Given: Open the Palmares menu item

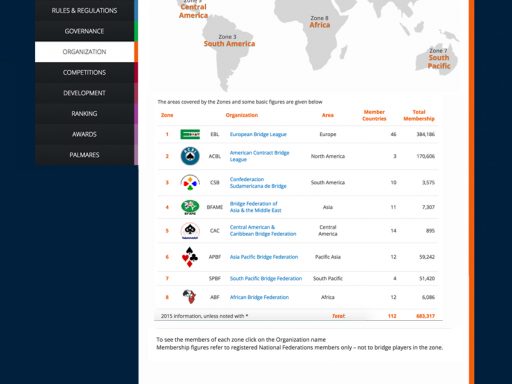Looking at the screenshot, I should point(84,155).
